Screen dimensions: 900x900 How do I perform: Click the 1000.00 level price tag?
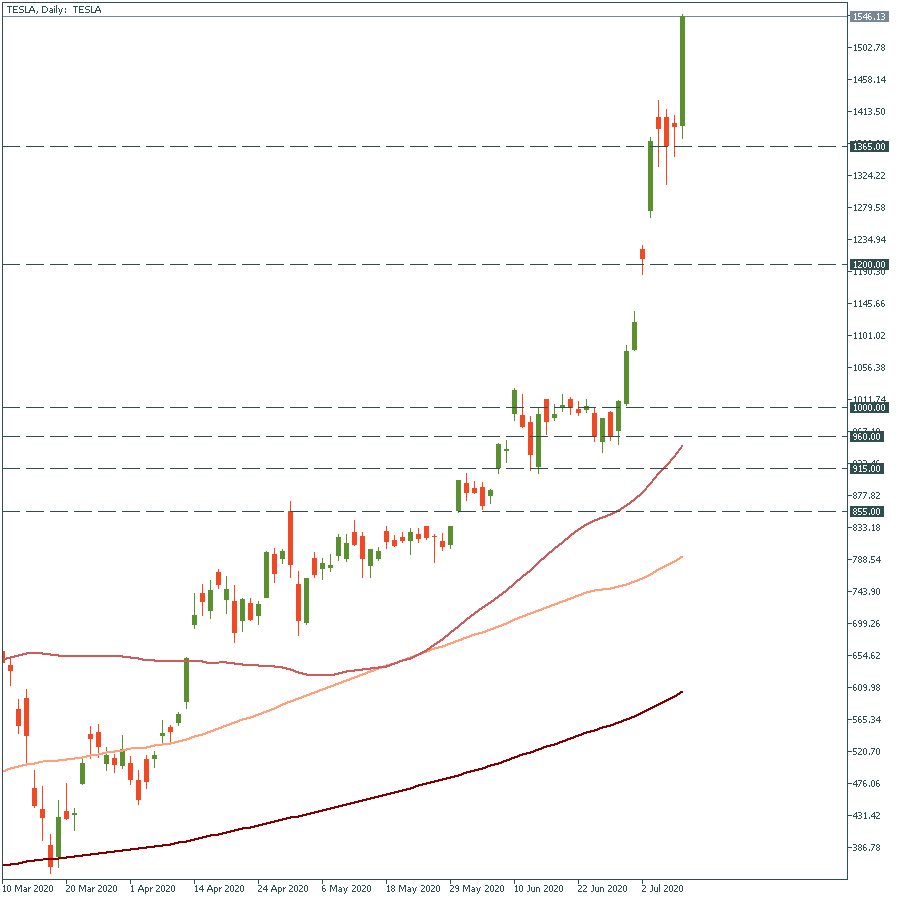(x=868, y=408)
